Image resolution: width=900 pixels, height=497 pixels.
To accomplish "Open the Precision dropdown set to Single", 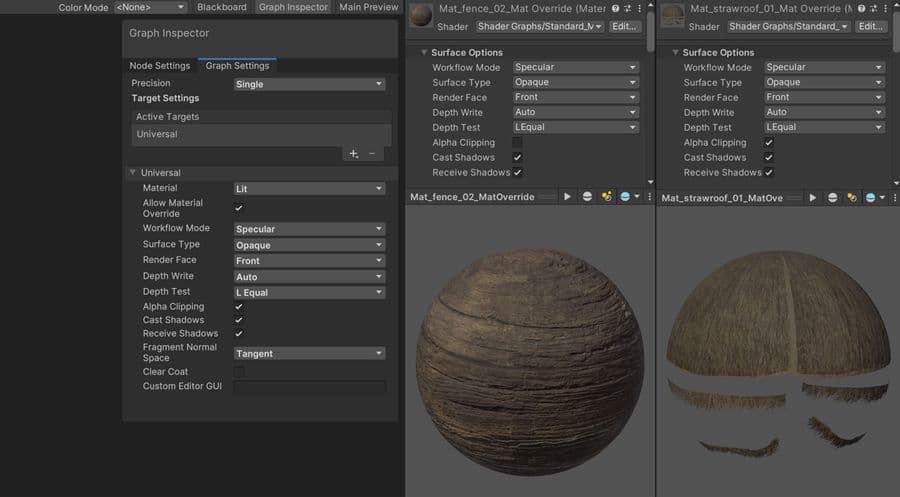I will pos(309,85).
